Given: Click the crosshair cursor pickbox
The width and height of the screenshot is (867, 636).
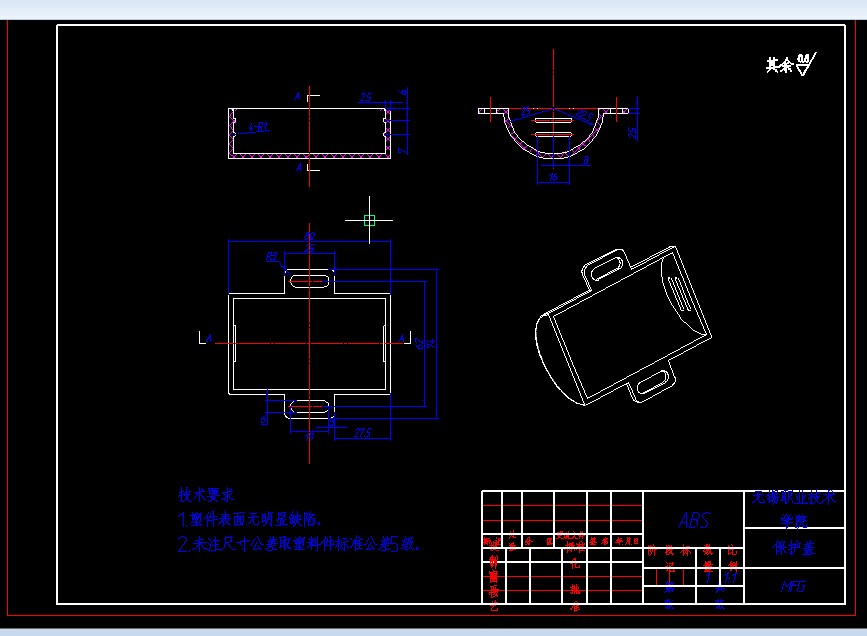Looking at the screenshot, I should [369, 220].
